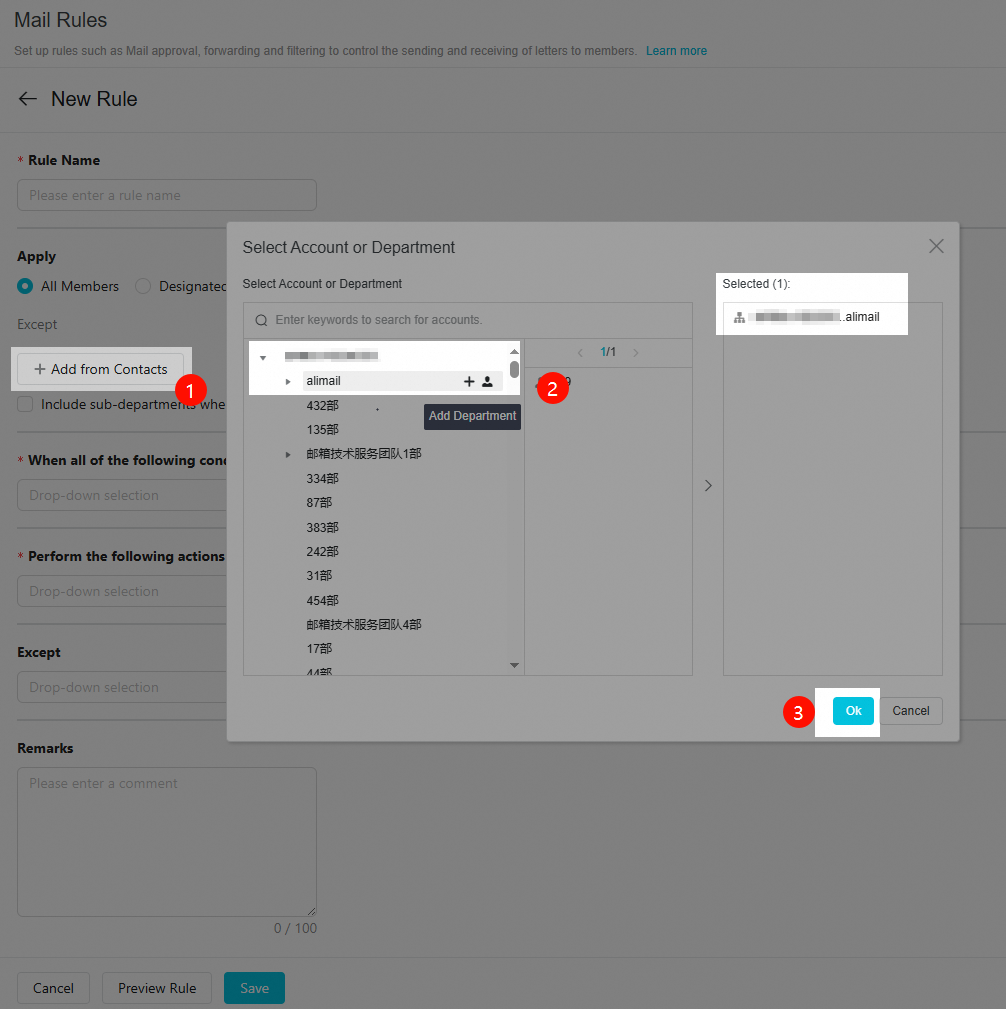Select the 454部 department
The width and height of the screenshot is (1006, 1009).
click(322, 600)
